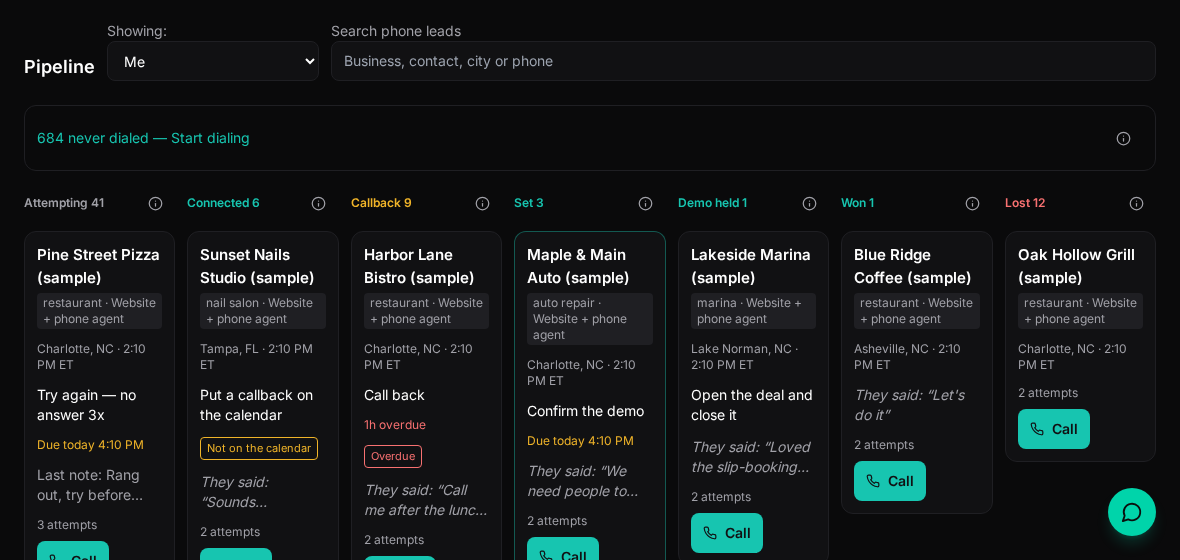The width and height of the screenshot is (1180, 560).
Task: Select the Won 1 column header
Action: 858,203
